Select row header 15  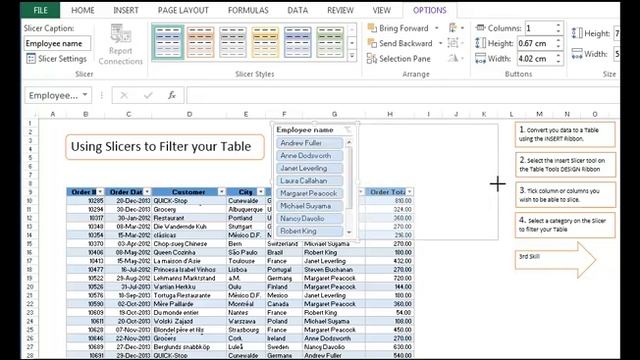tap(29, 244)
